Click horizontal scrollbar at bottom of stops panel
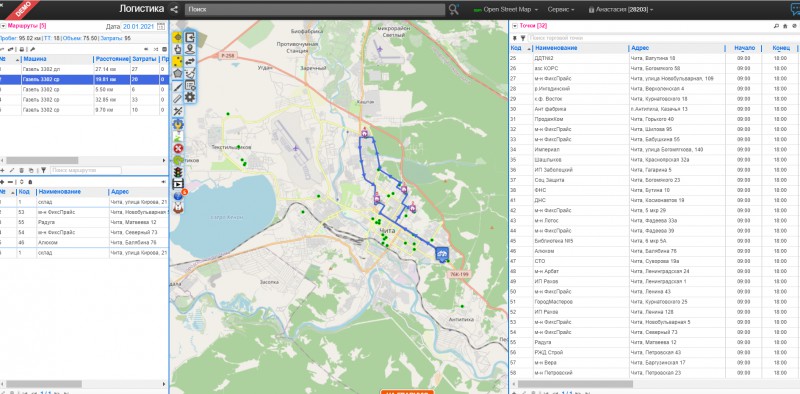Viewport: 800px width, 394px height. [x=43, y=384]
